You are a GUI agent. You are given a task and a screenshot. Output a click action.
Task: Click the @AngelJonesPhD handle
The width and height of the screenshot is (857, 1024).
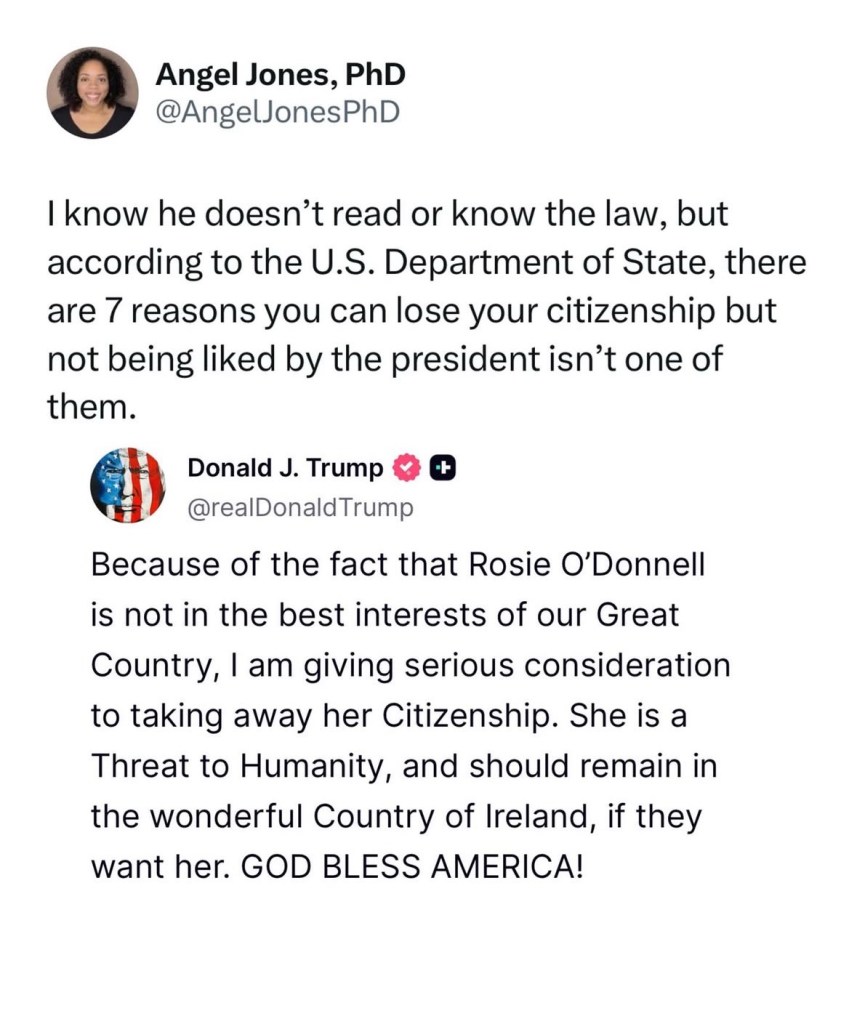(x=278, y=112)
